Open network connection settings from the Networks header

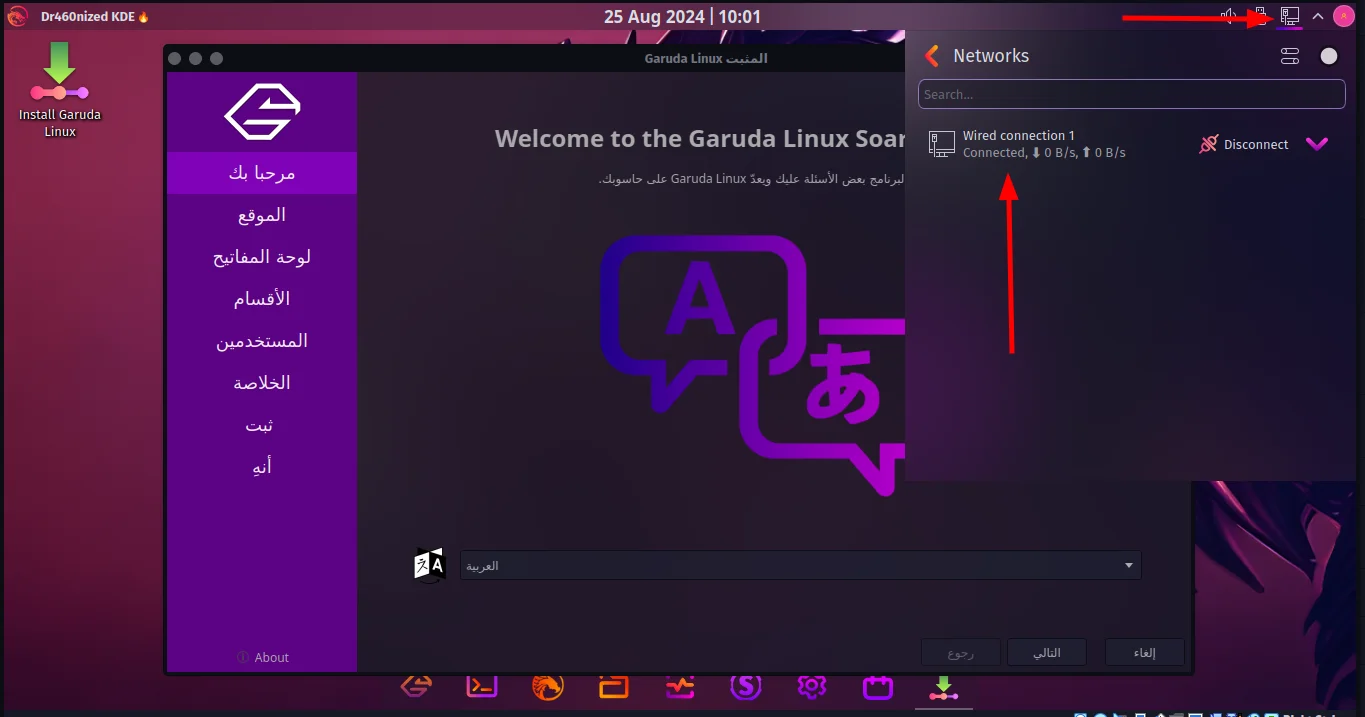(1290, 56)
